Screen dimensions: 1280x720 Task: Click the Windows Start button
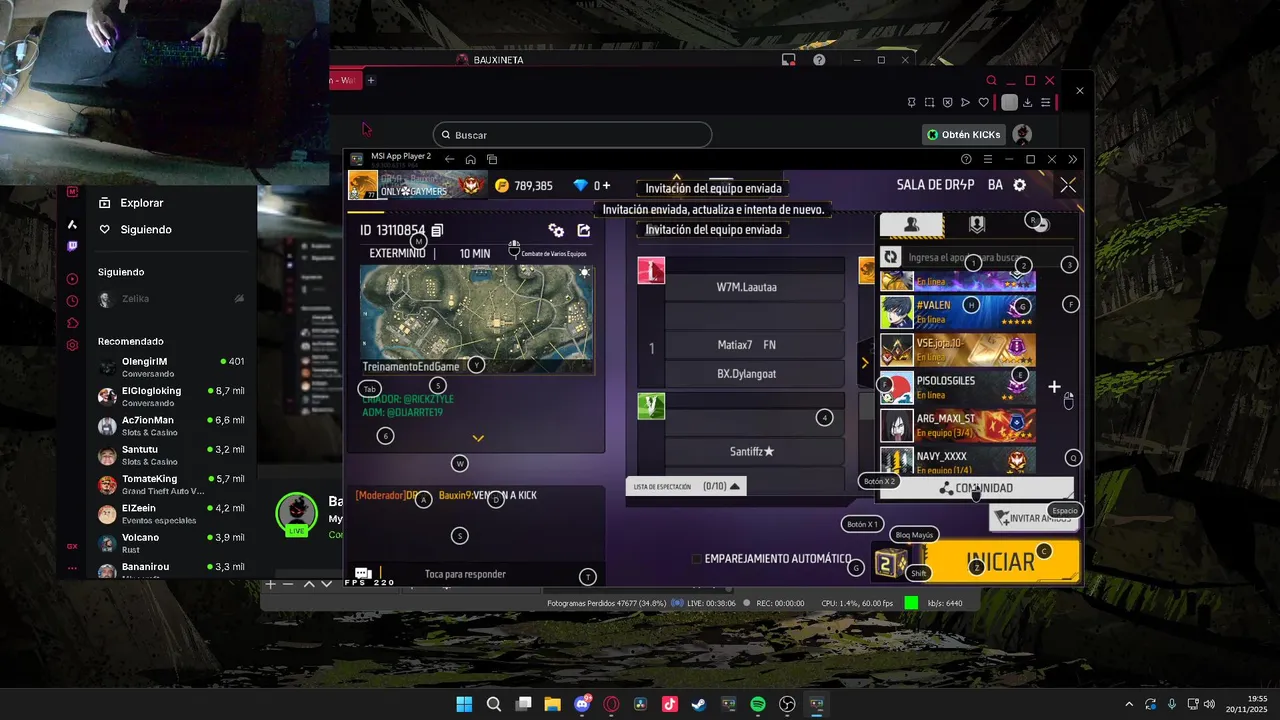[x=464, y=704]
